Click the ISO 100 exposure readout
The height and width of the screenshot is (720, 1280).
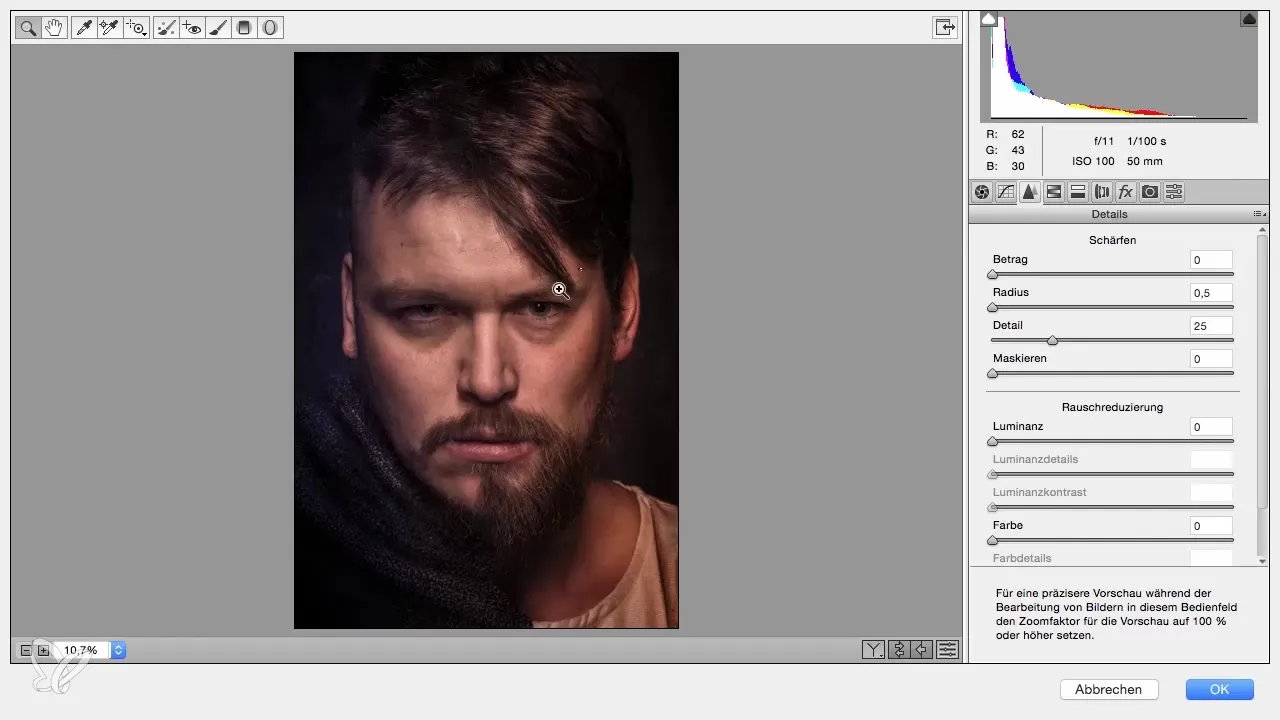[1093, 161]
